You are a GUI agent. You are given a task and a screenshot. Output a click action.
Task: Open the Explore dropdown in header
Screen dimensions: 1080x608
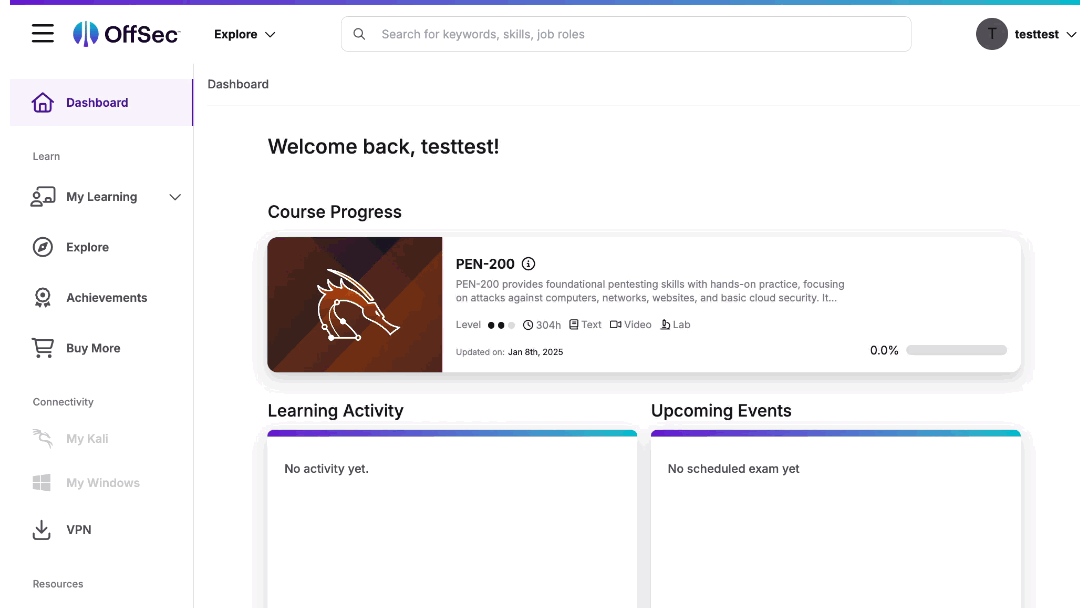245,34
